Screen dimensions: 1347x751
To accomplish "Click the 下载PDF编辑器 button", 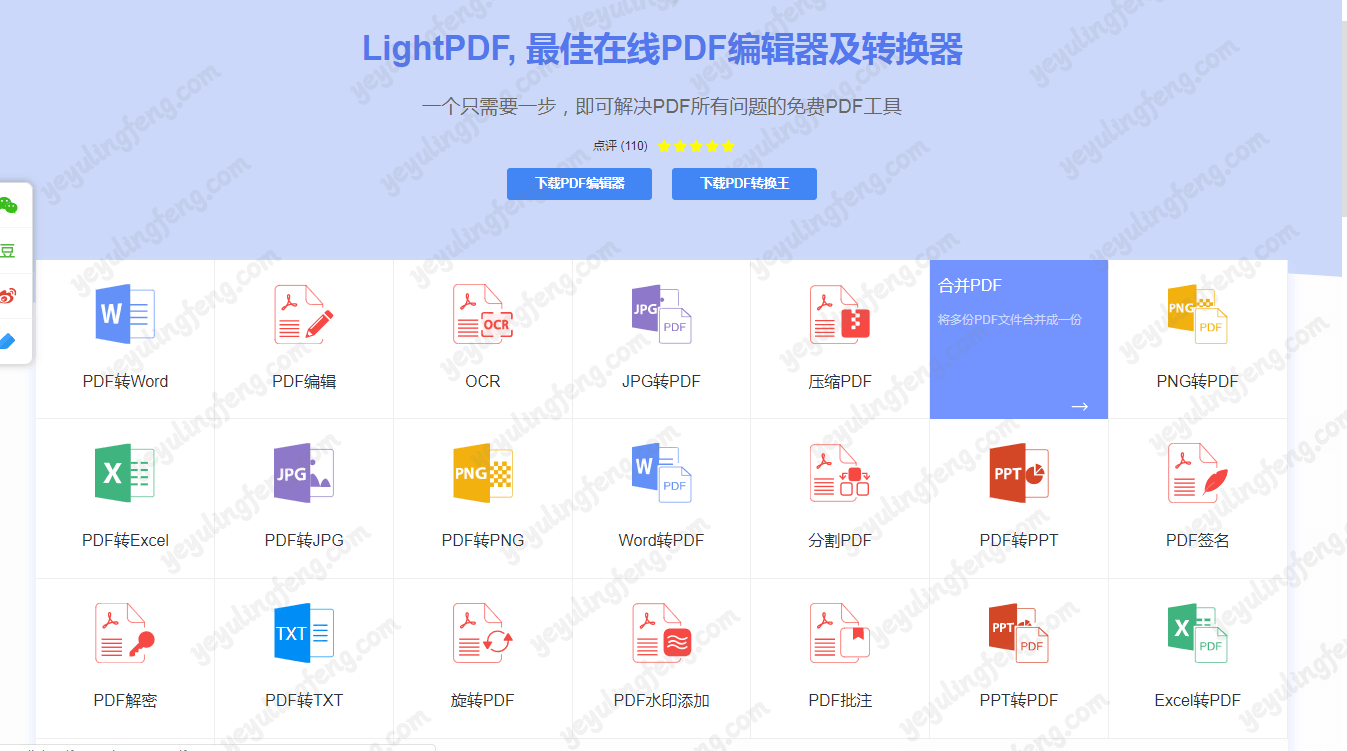I will 579,184.
